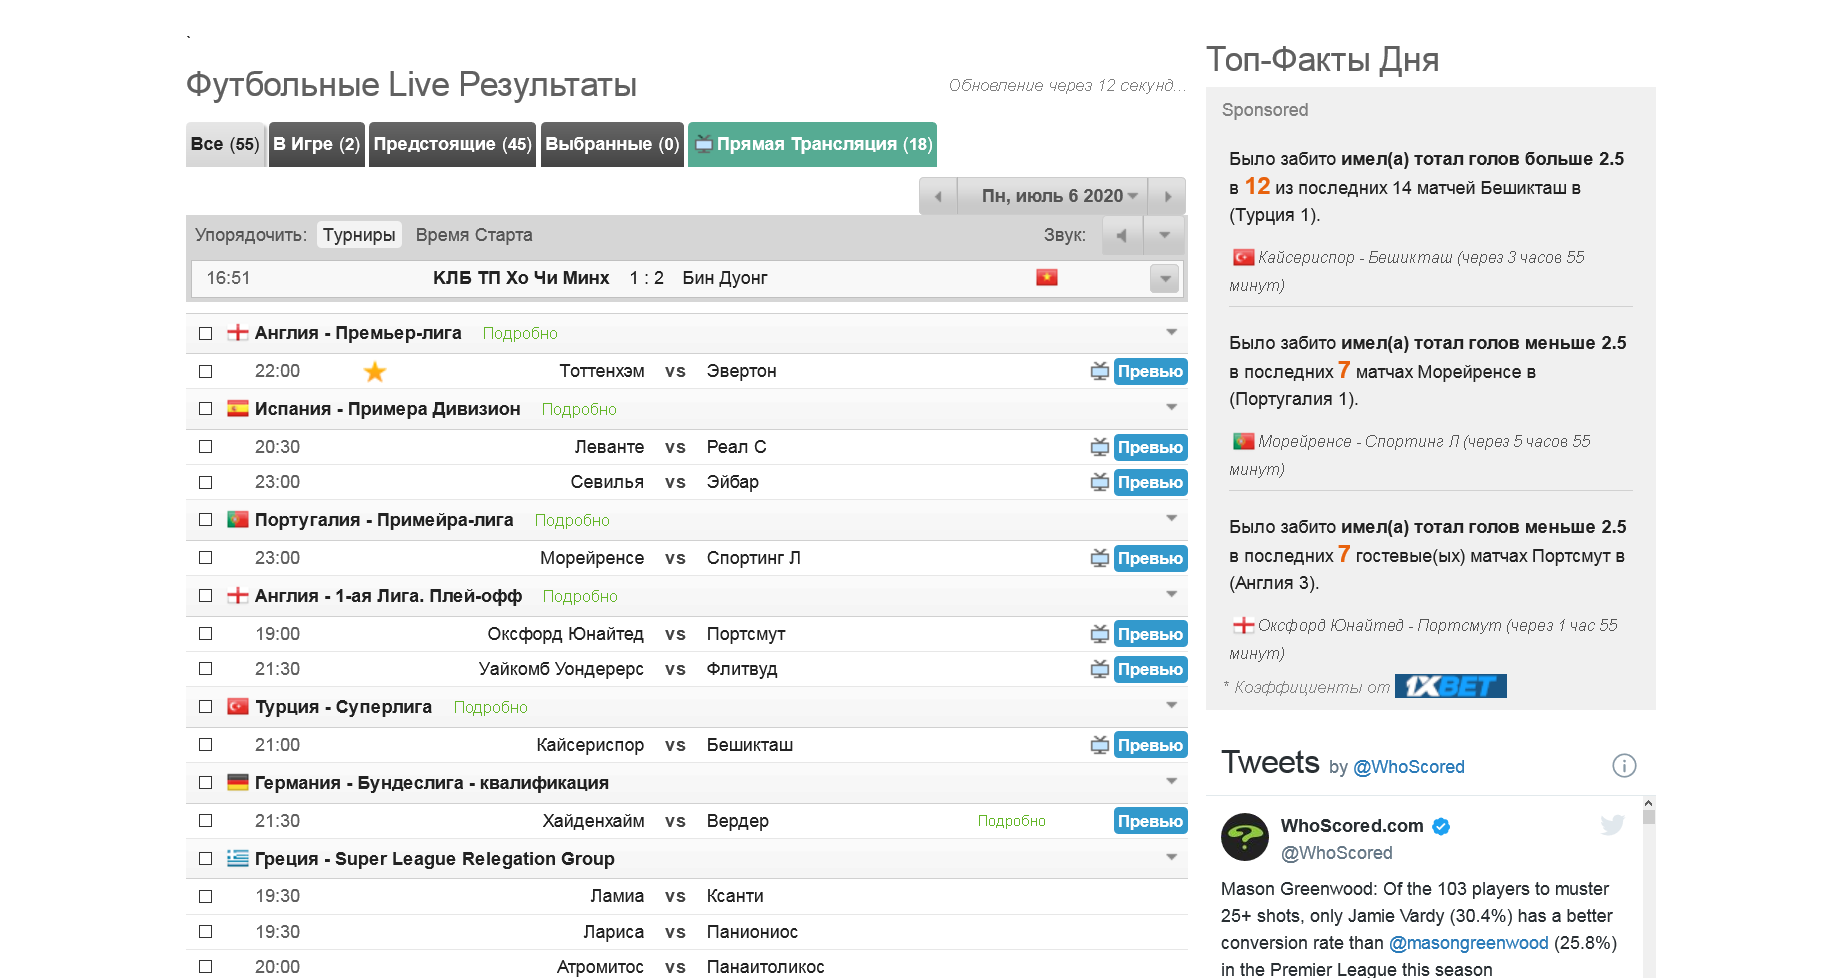Viewport: 1842px width, 978px height.
Task: Click the Vietnam flag in the ticker
Action: [1047, 277]
